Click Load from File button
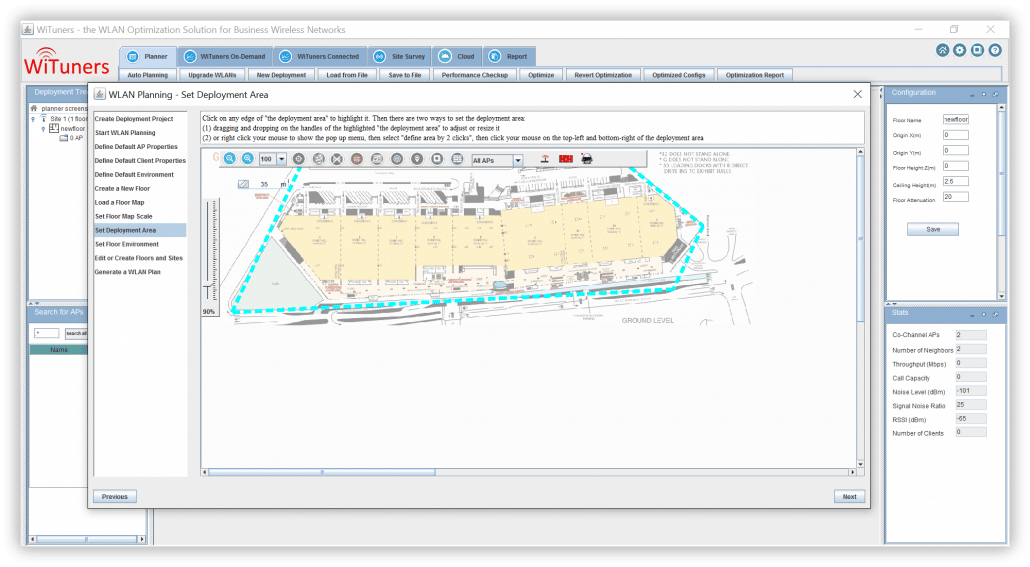This screenshot has height=567, width=1030. (x=347, y=75)
